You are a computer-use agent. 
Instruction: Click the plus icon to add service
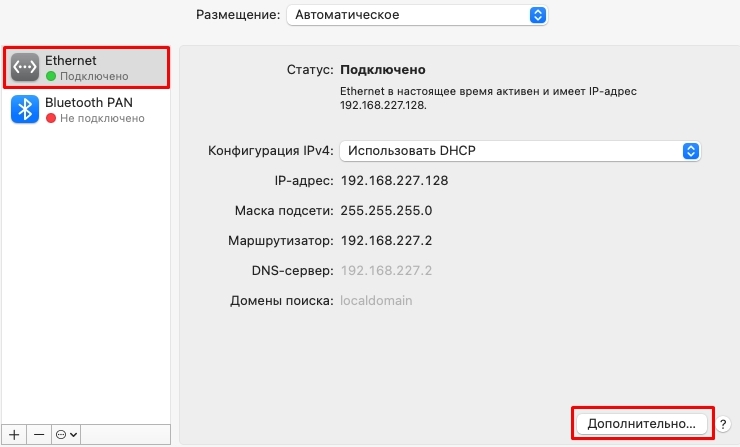click(x=14, y=434)
